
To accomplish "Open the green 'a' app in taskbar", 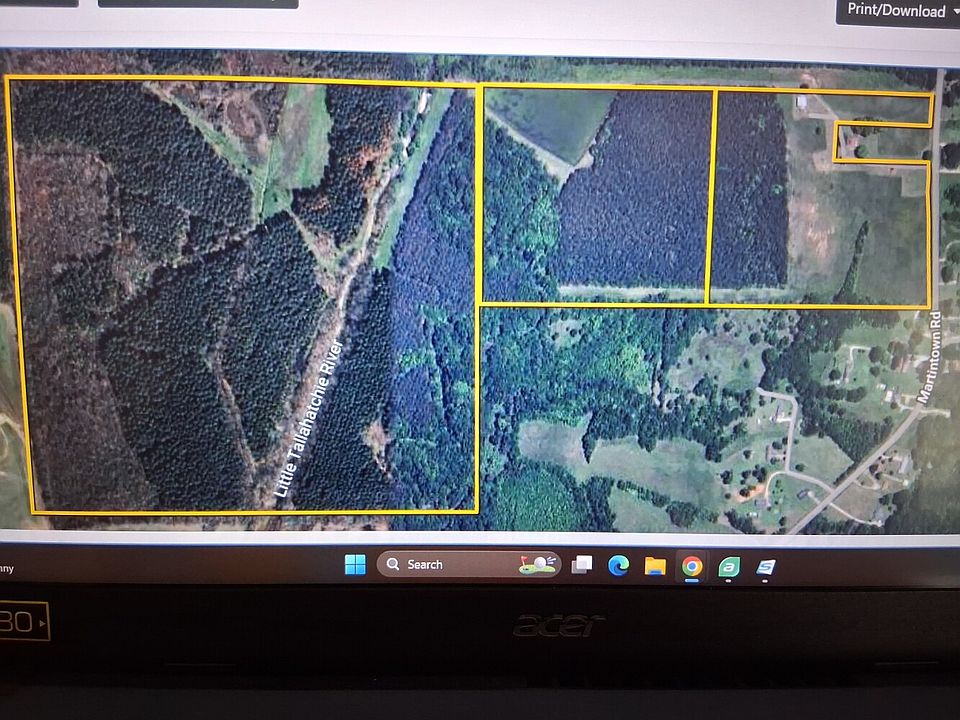I will coord(729,567).
